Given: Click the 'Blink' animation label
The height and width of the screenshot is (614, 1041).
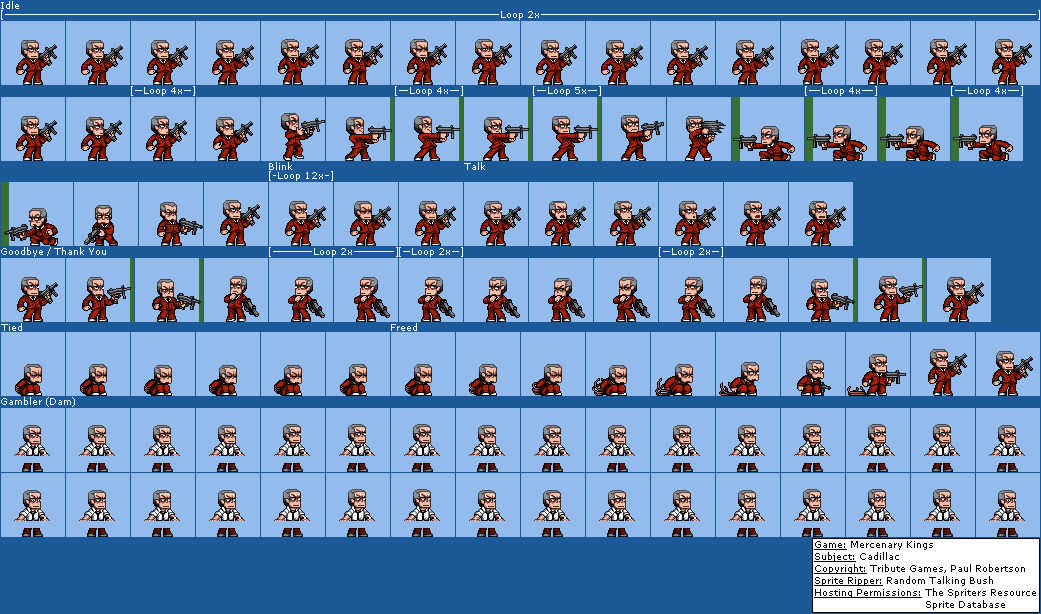Looking at the screenshot, I should click(x=280, y=167).
